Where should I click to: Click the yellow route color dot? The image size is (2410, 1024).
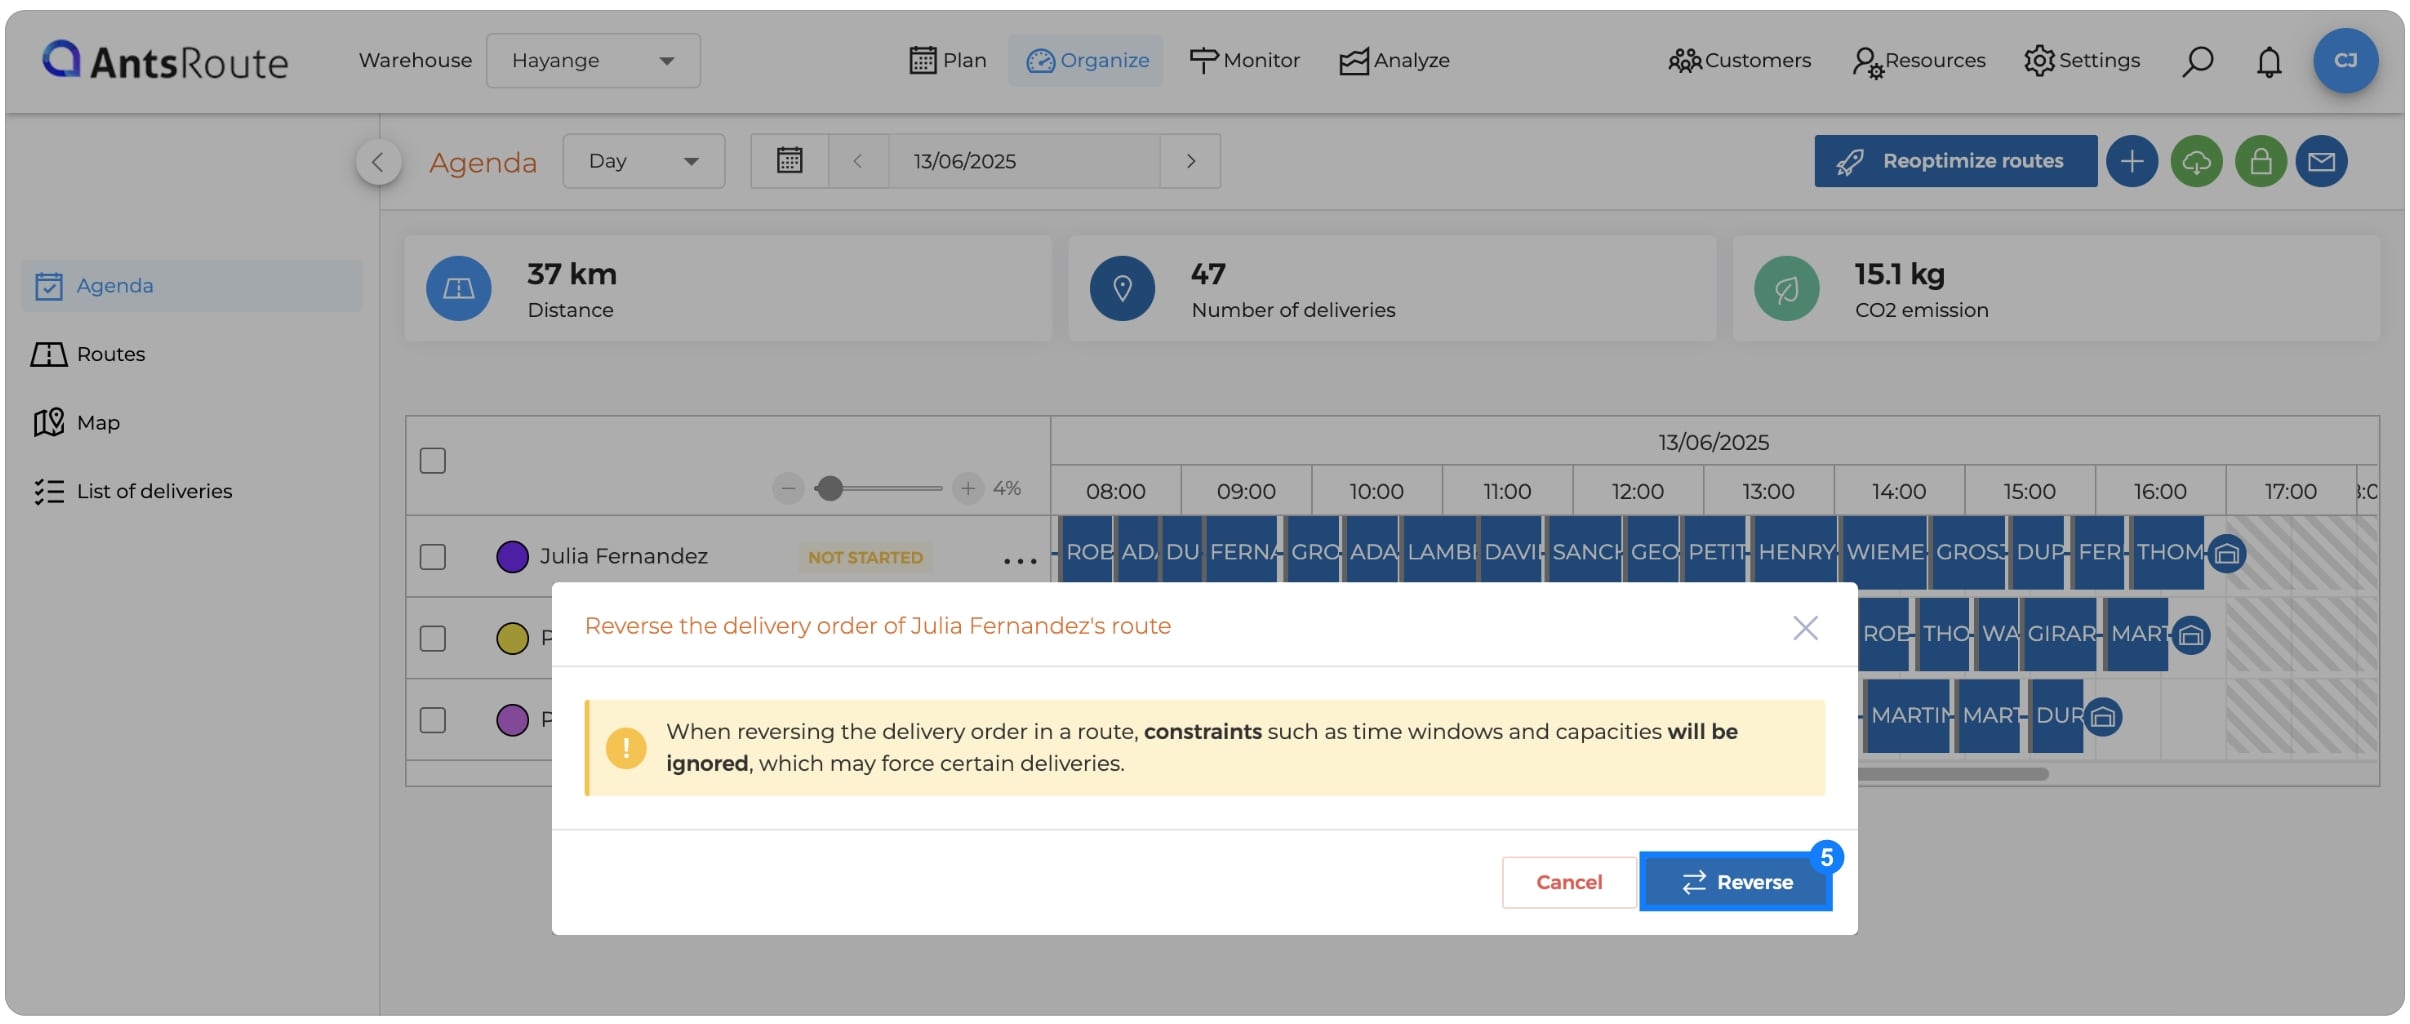pos(512,638)
